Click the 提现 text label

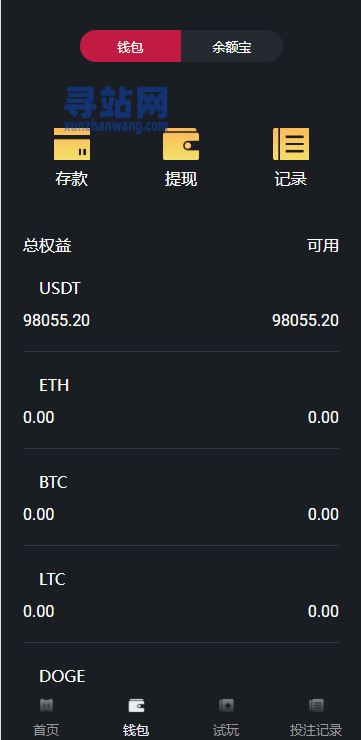(181, 179)
